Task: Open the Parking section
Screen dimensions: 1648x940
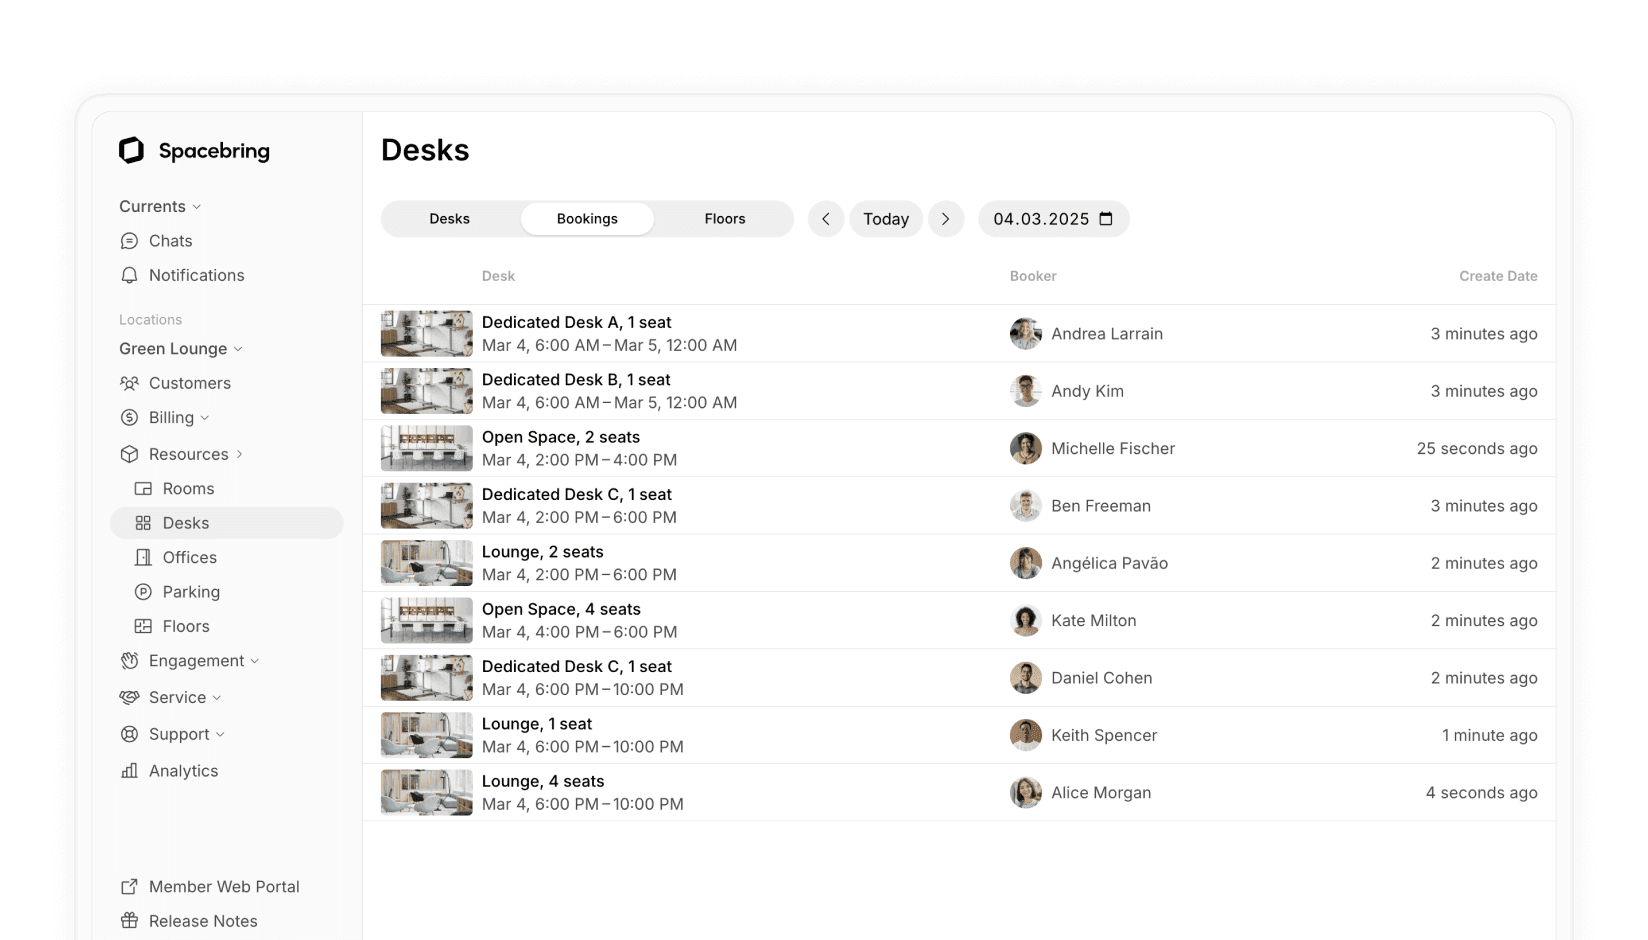Action: coord(191,591)
